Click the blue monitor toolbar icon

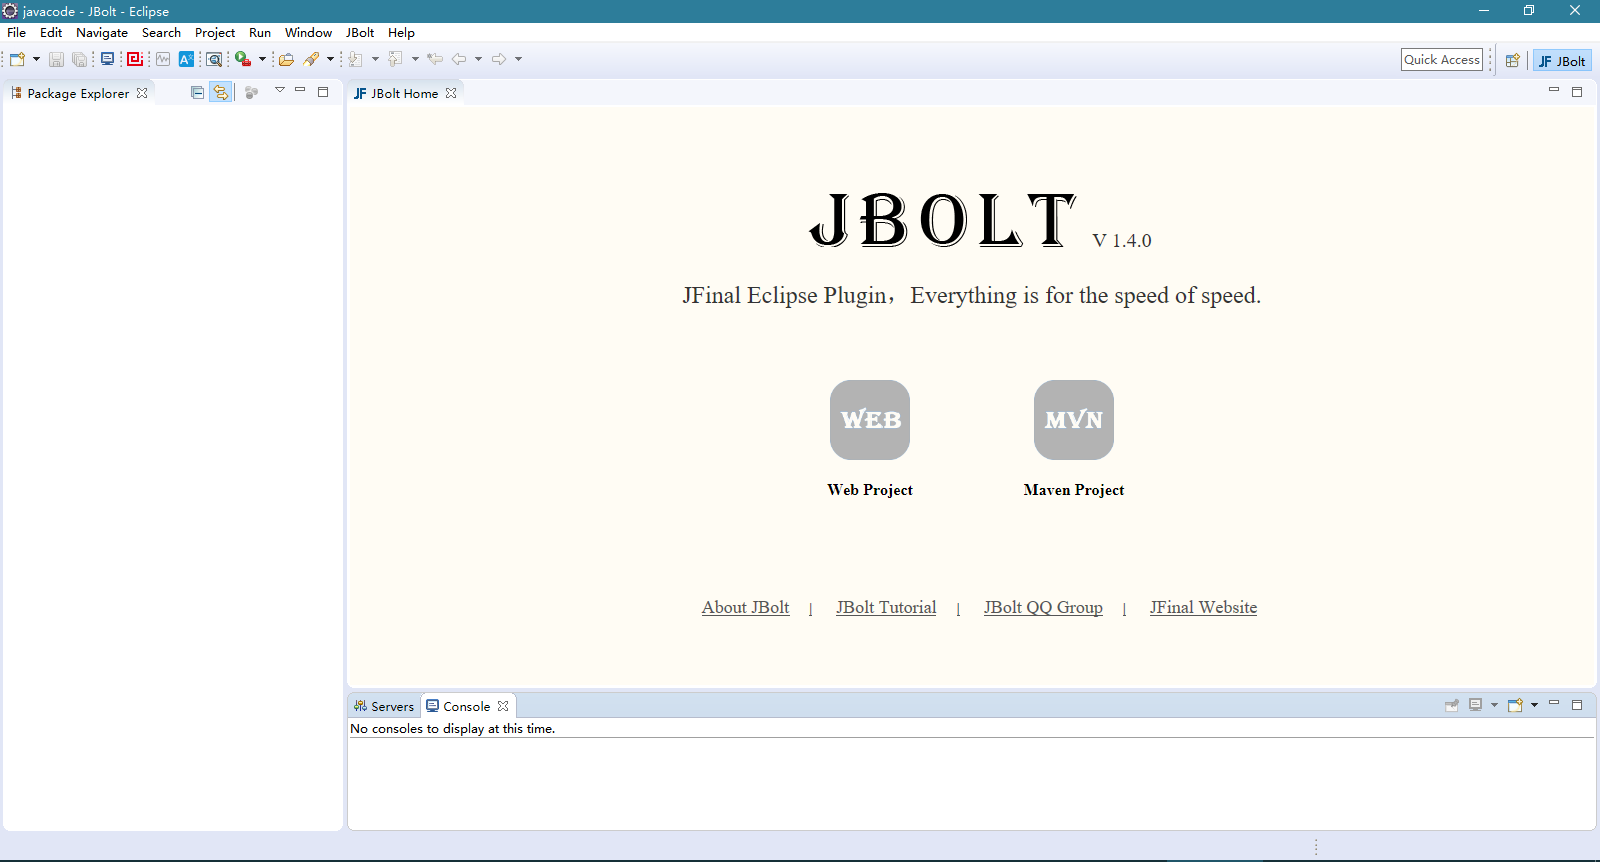click(107, 59)
